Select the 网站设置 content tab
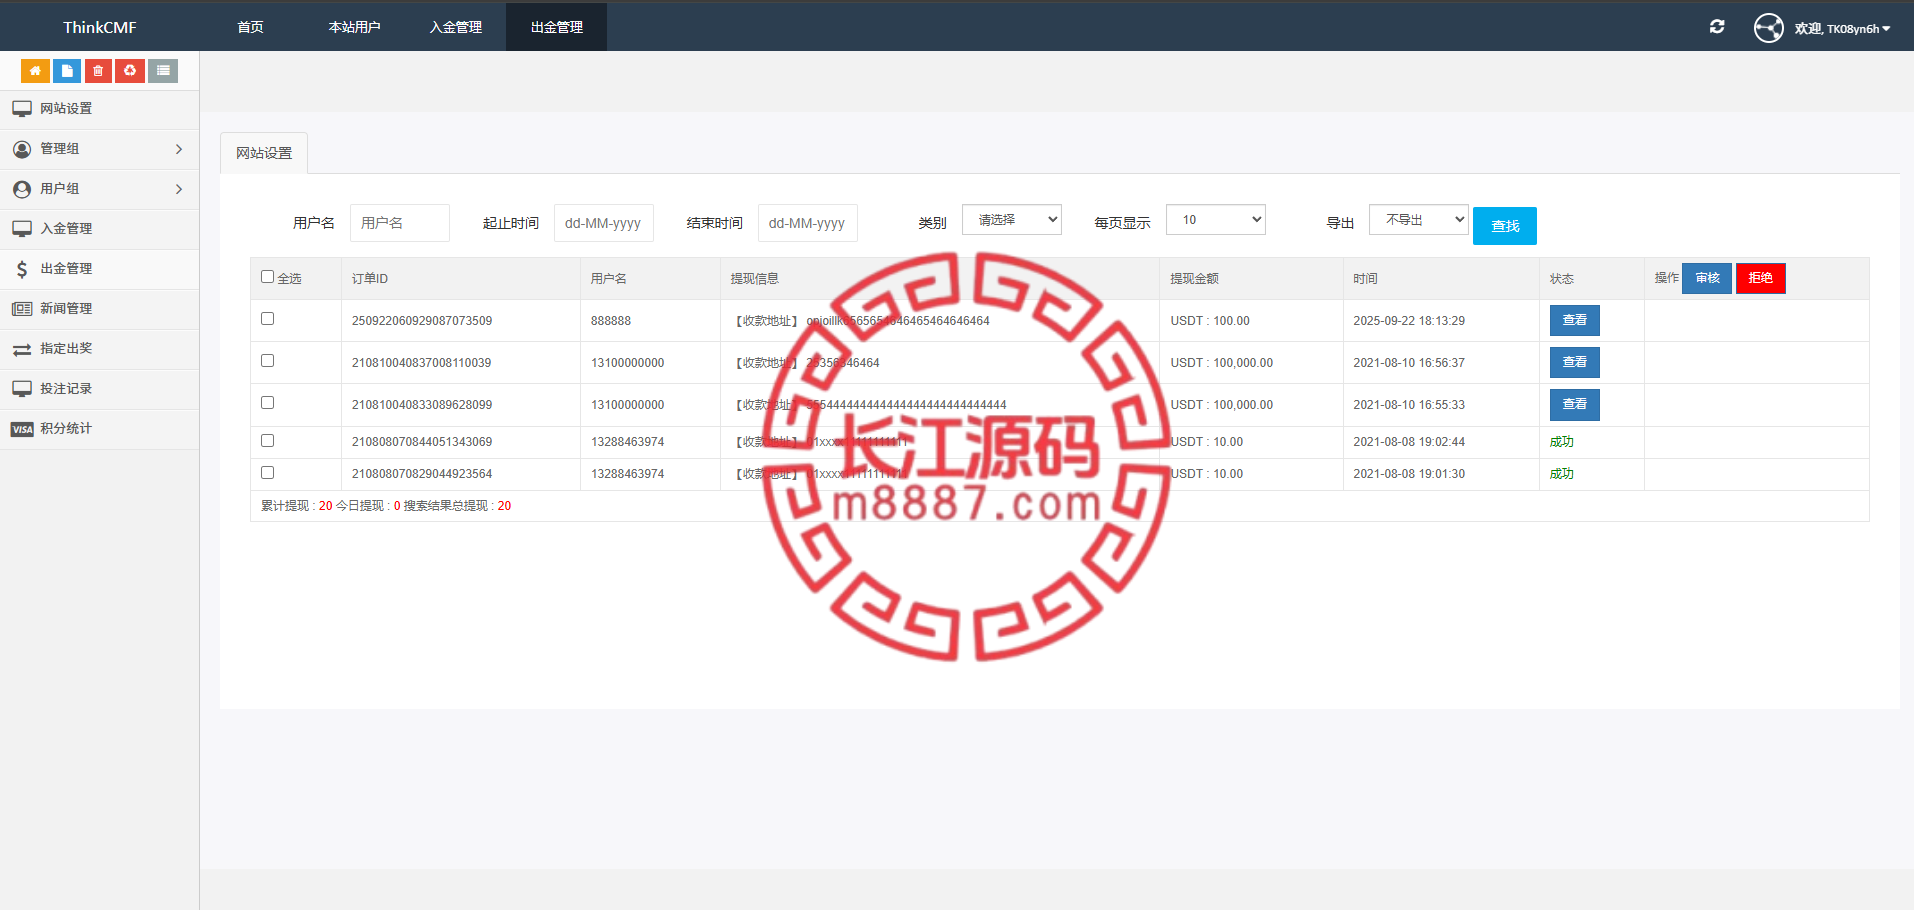The image size is (1914, 910). (264, 153)
